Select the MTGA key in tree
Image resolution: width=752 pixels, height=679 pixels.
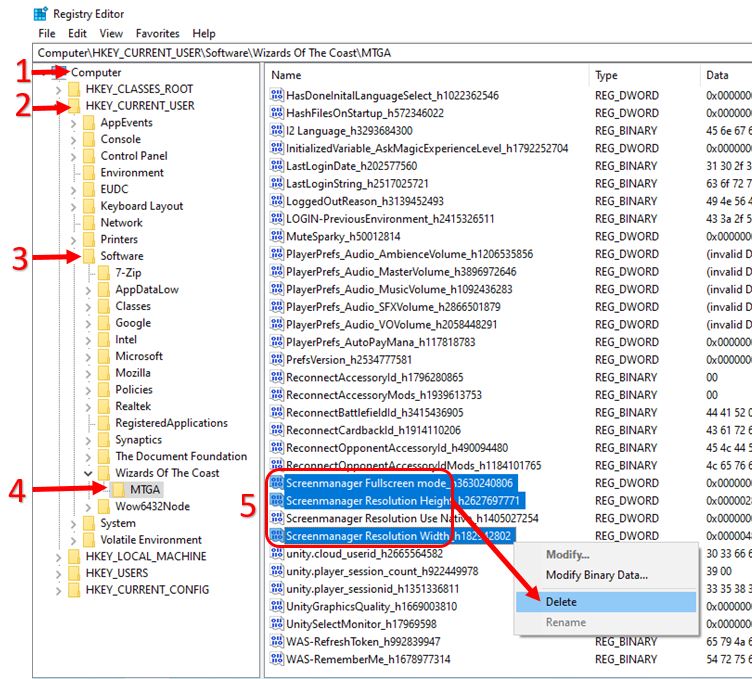(145, 490)
